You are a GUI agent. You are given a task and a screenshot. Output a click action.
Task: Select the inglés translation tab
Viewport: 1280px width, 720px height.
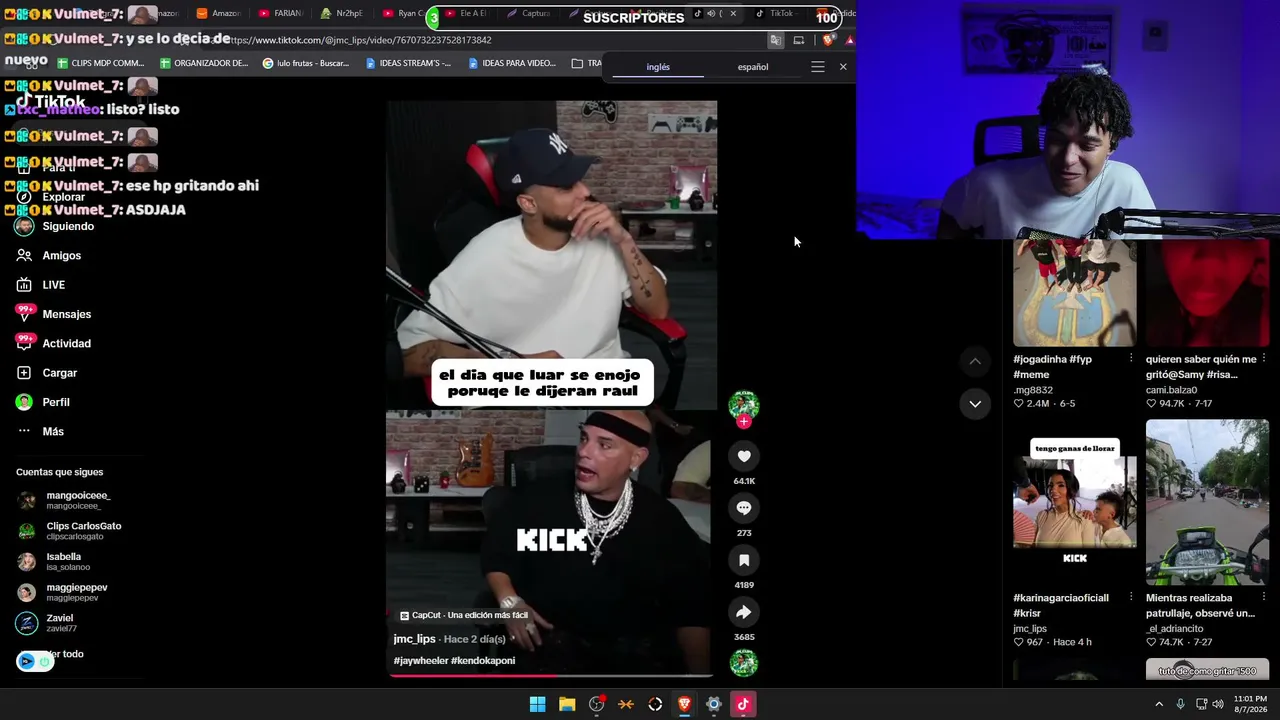658,67
